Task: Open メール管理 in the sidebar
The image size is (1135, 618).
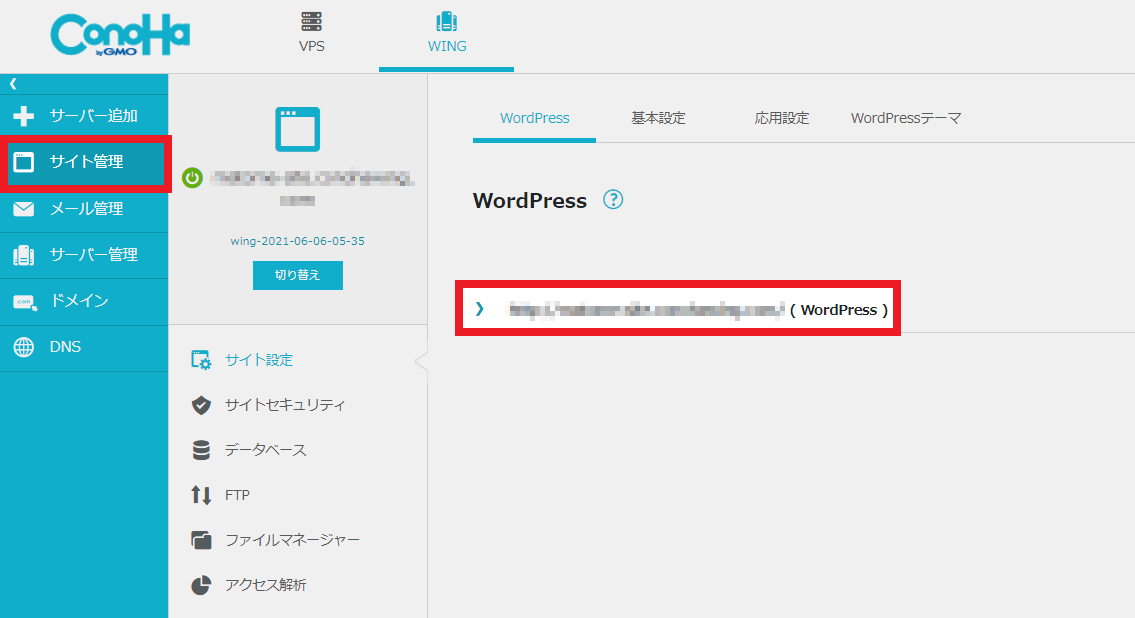Action: pyautogui.click(x=84, y=209)
